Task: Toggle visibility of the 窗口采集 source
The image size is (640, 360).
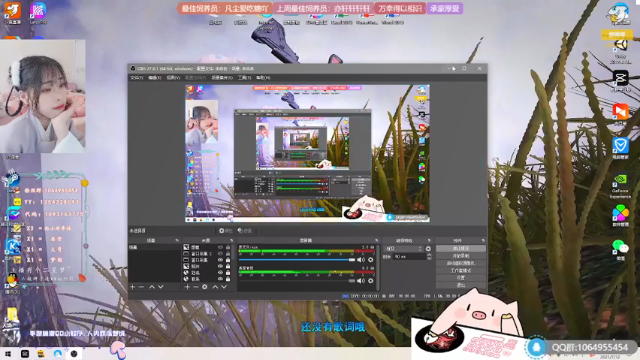Action: tap(220, 260)
